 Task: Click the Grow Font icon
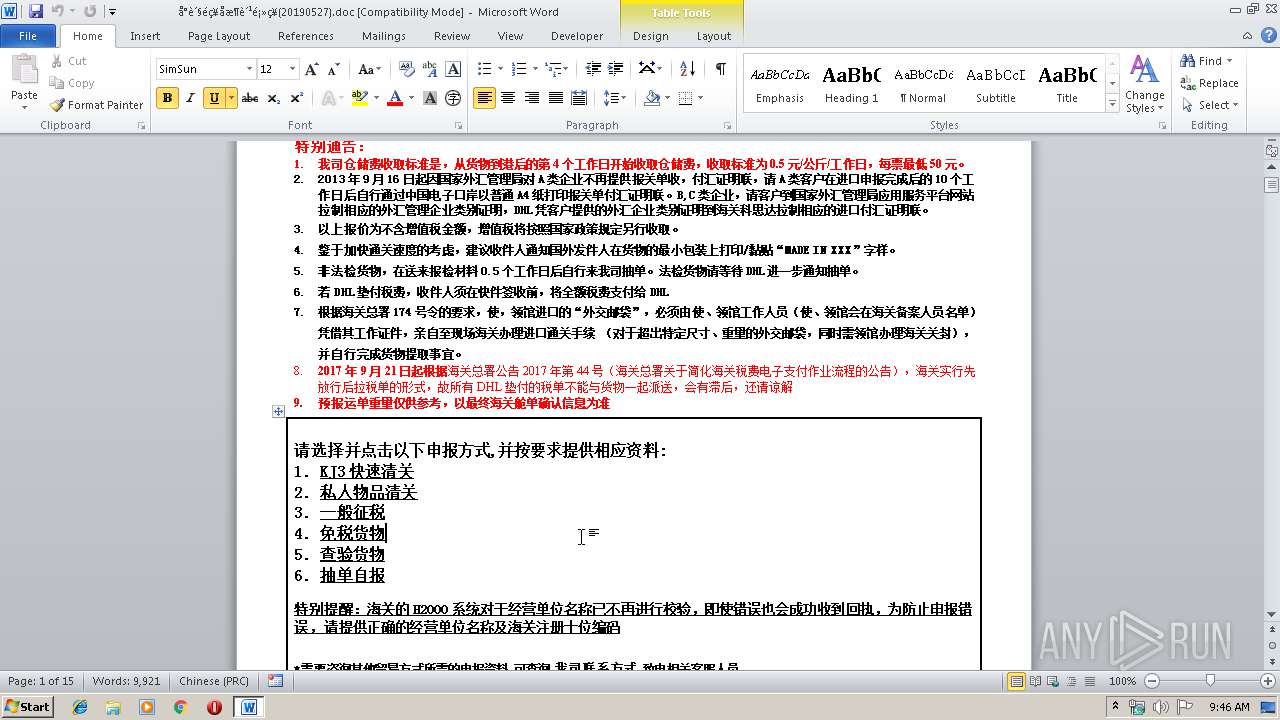(312, 69)
